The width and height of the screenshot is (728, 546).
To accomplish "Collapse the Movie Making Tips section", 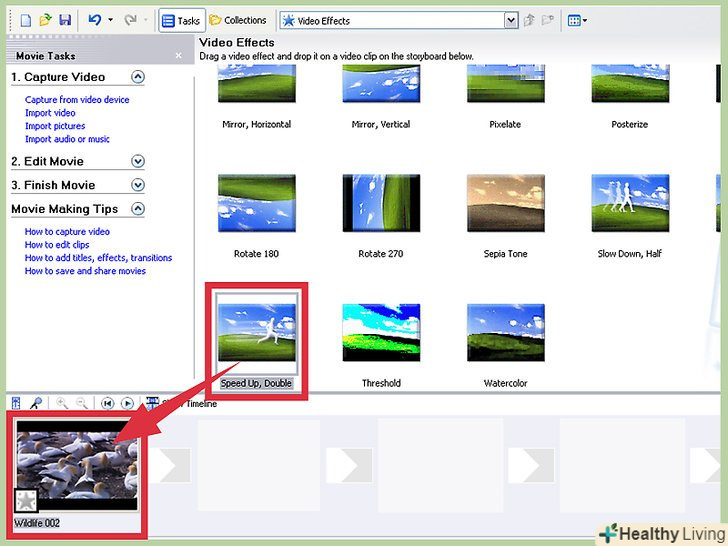I will (138, 208).
